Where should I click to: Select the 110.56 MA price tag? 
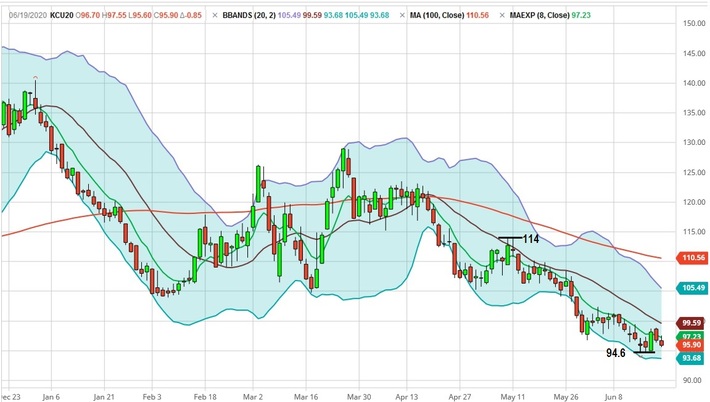click(x=692, y=258)
